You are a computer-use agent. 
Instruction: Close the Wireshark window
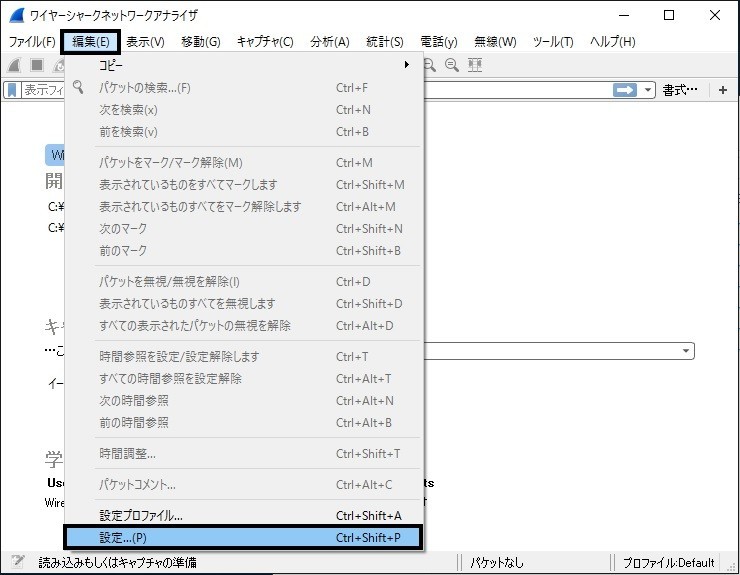click(715, 15)
